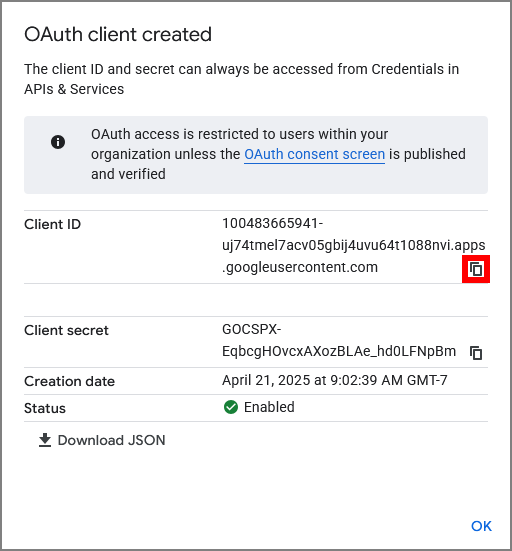Click the .googleusercontent.com text line
The image size is (512, 551).
[300, 267]
